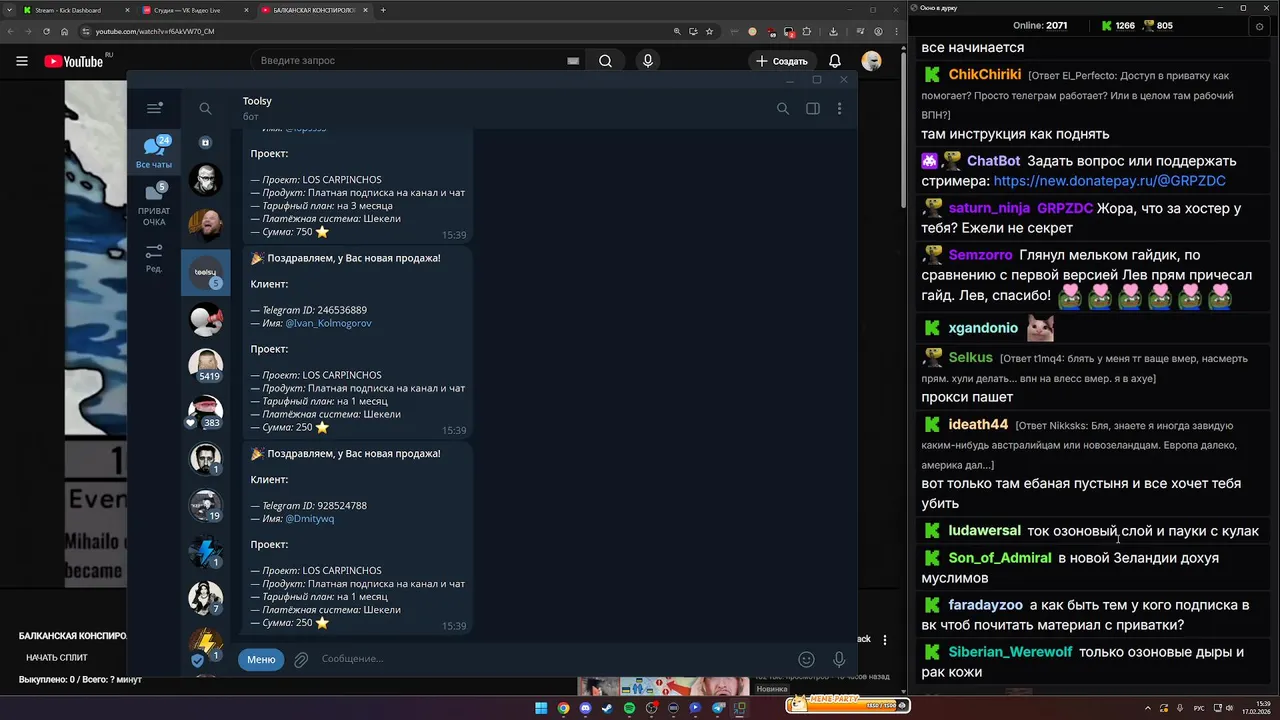This screenshot has width=1280, height=720.
Task: Open the YouTube on-screen keyboard icon
Action: [x=573, y=61]
